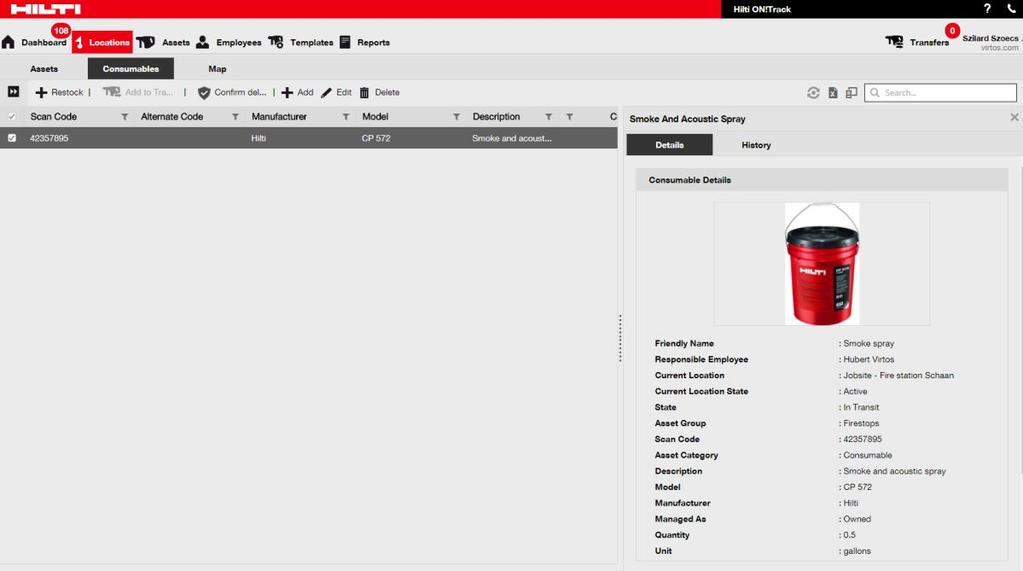
Task: Uncheck the row 42357895 checkbox
Action: (x=12, y=138)
